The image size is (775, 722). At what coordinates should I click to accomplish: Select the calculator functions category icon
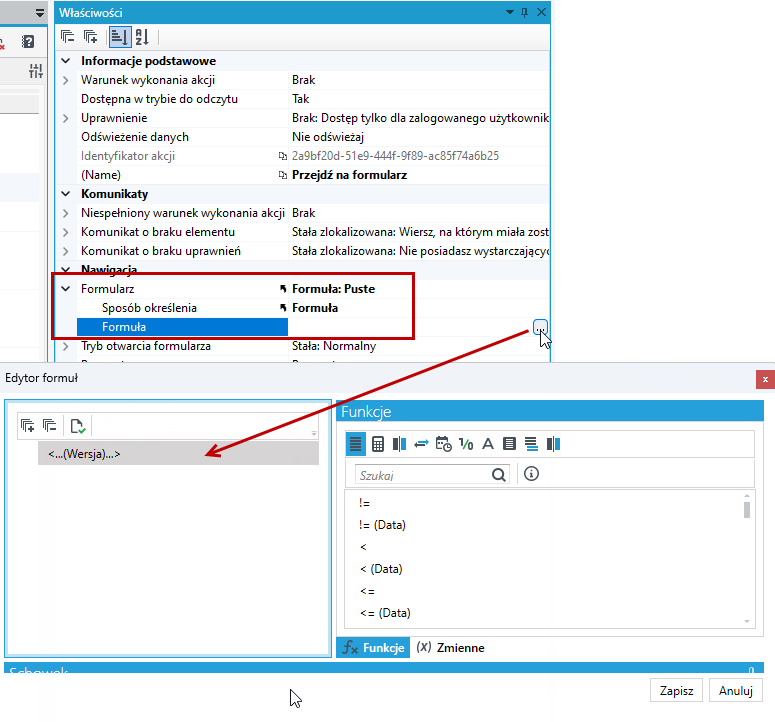tap(378, 444)
